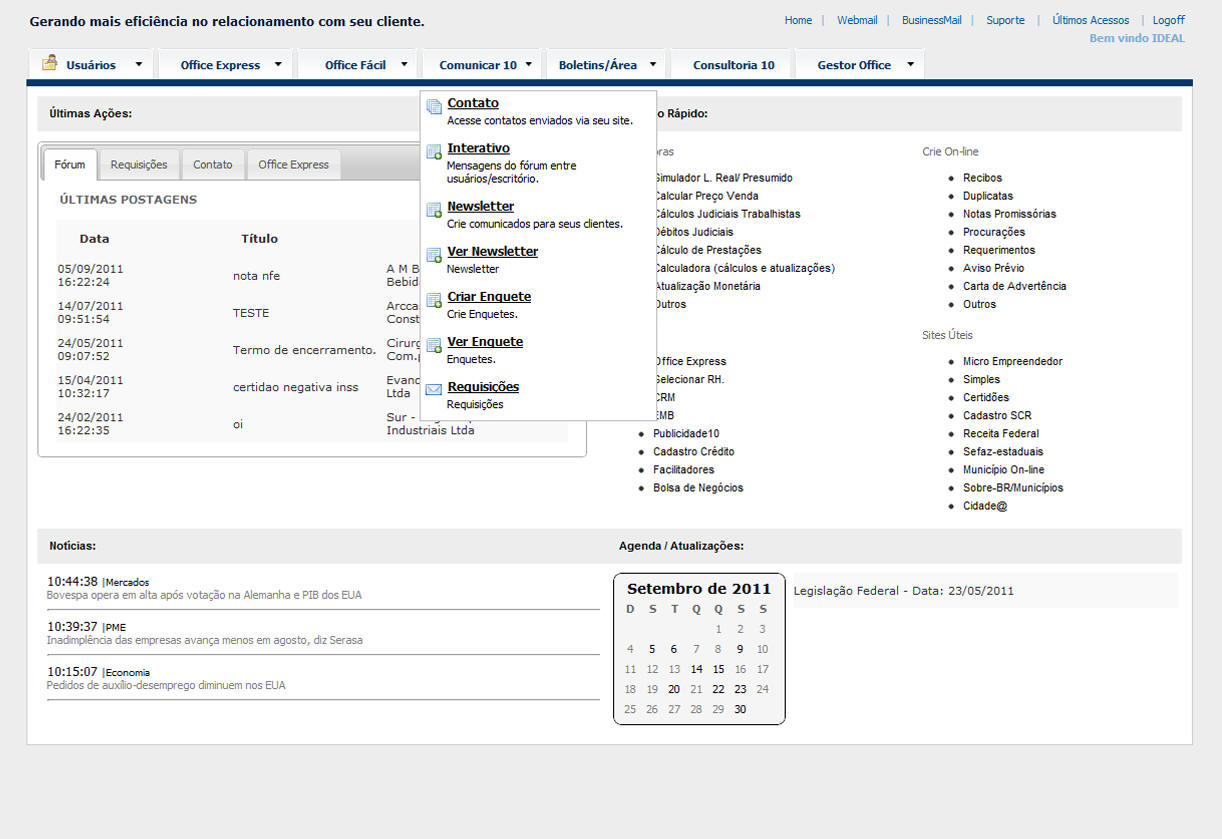Open the Publicidade10 link
This screenshot has height=839, width=1222.
pos(686,433)
